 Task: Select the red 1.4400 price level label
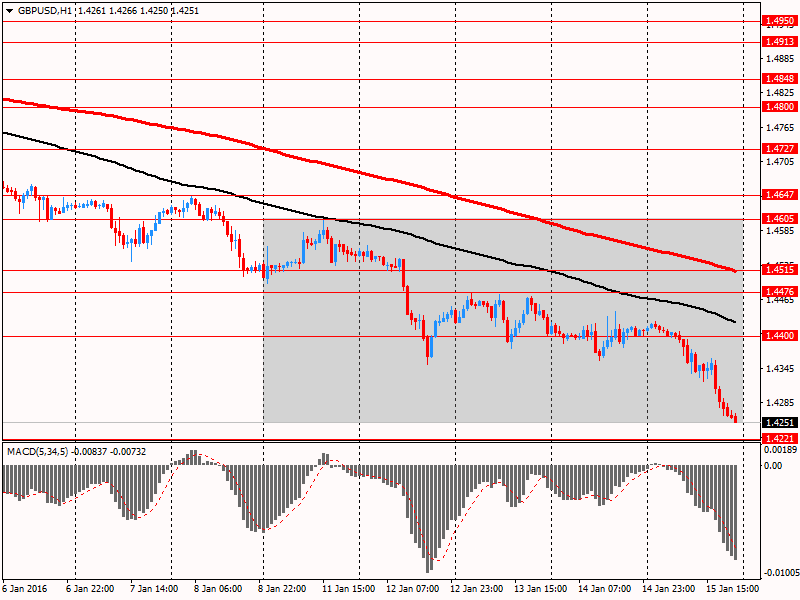click(x=779, y=335)
